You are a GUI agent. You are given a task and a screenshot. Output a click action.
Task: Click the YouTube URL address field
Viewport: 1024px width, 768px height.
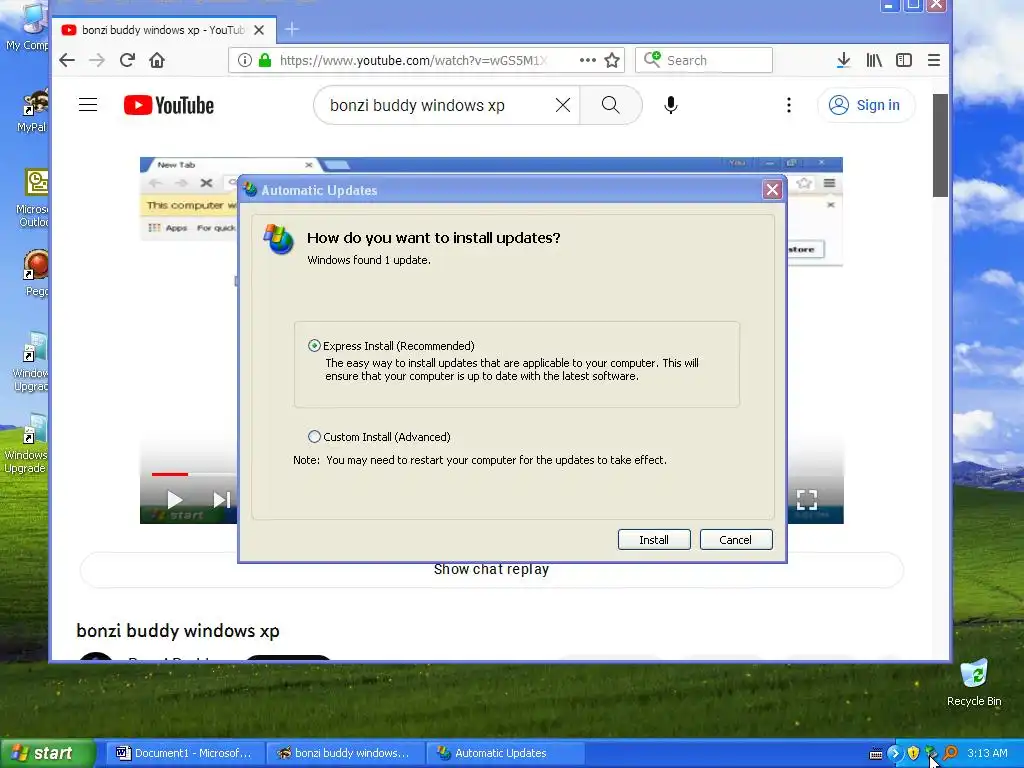click(x=413, y=60)
